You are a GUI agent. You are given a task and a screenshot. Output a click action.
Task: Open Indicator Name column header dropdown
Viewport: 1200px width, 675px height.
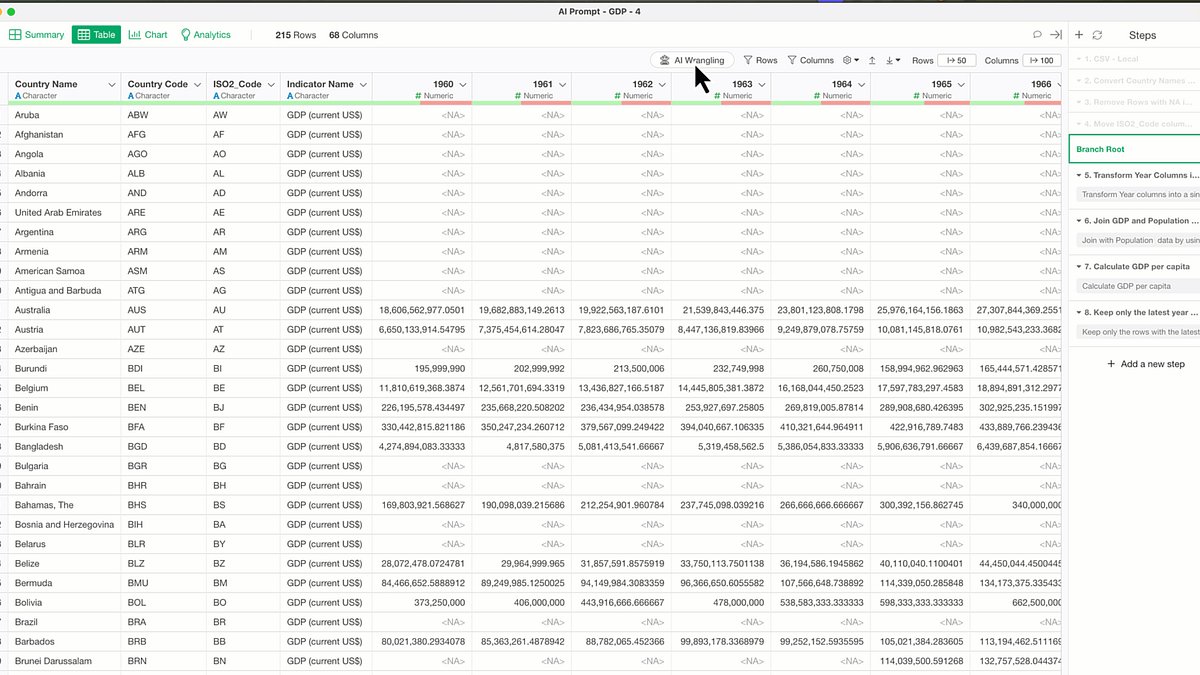(x=362, y=85)
